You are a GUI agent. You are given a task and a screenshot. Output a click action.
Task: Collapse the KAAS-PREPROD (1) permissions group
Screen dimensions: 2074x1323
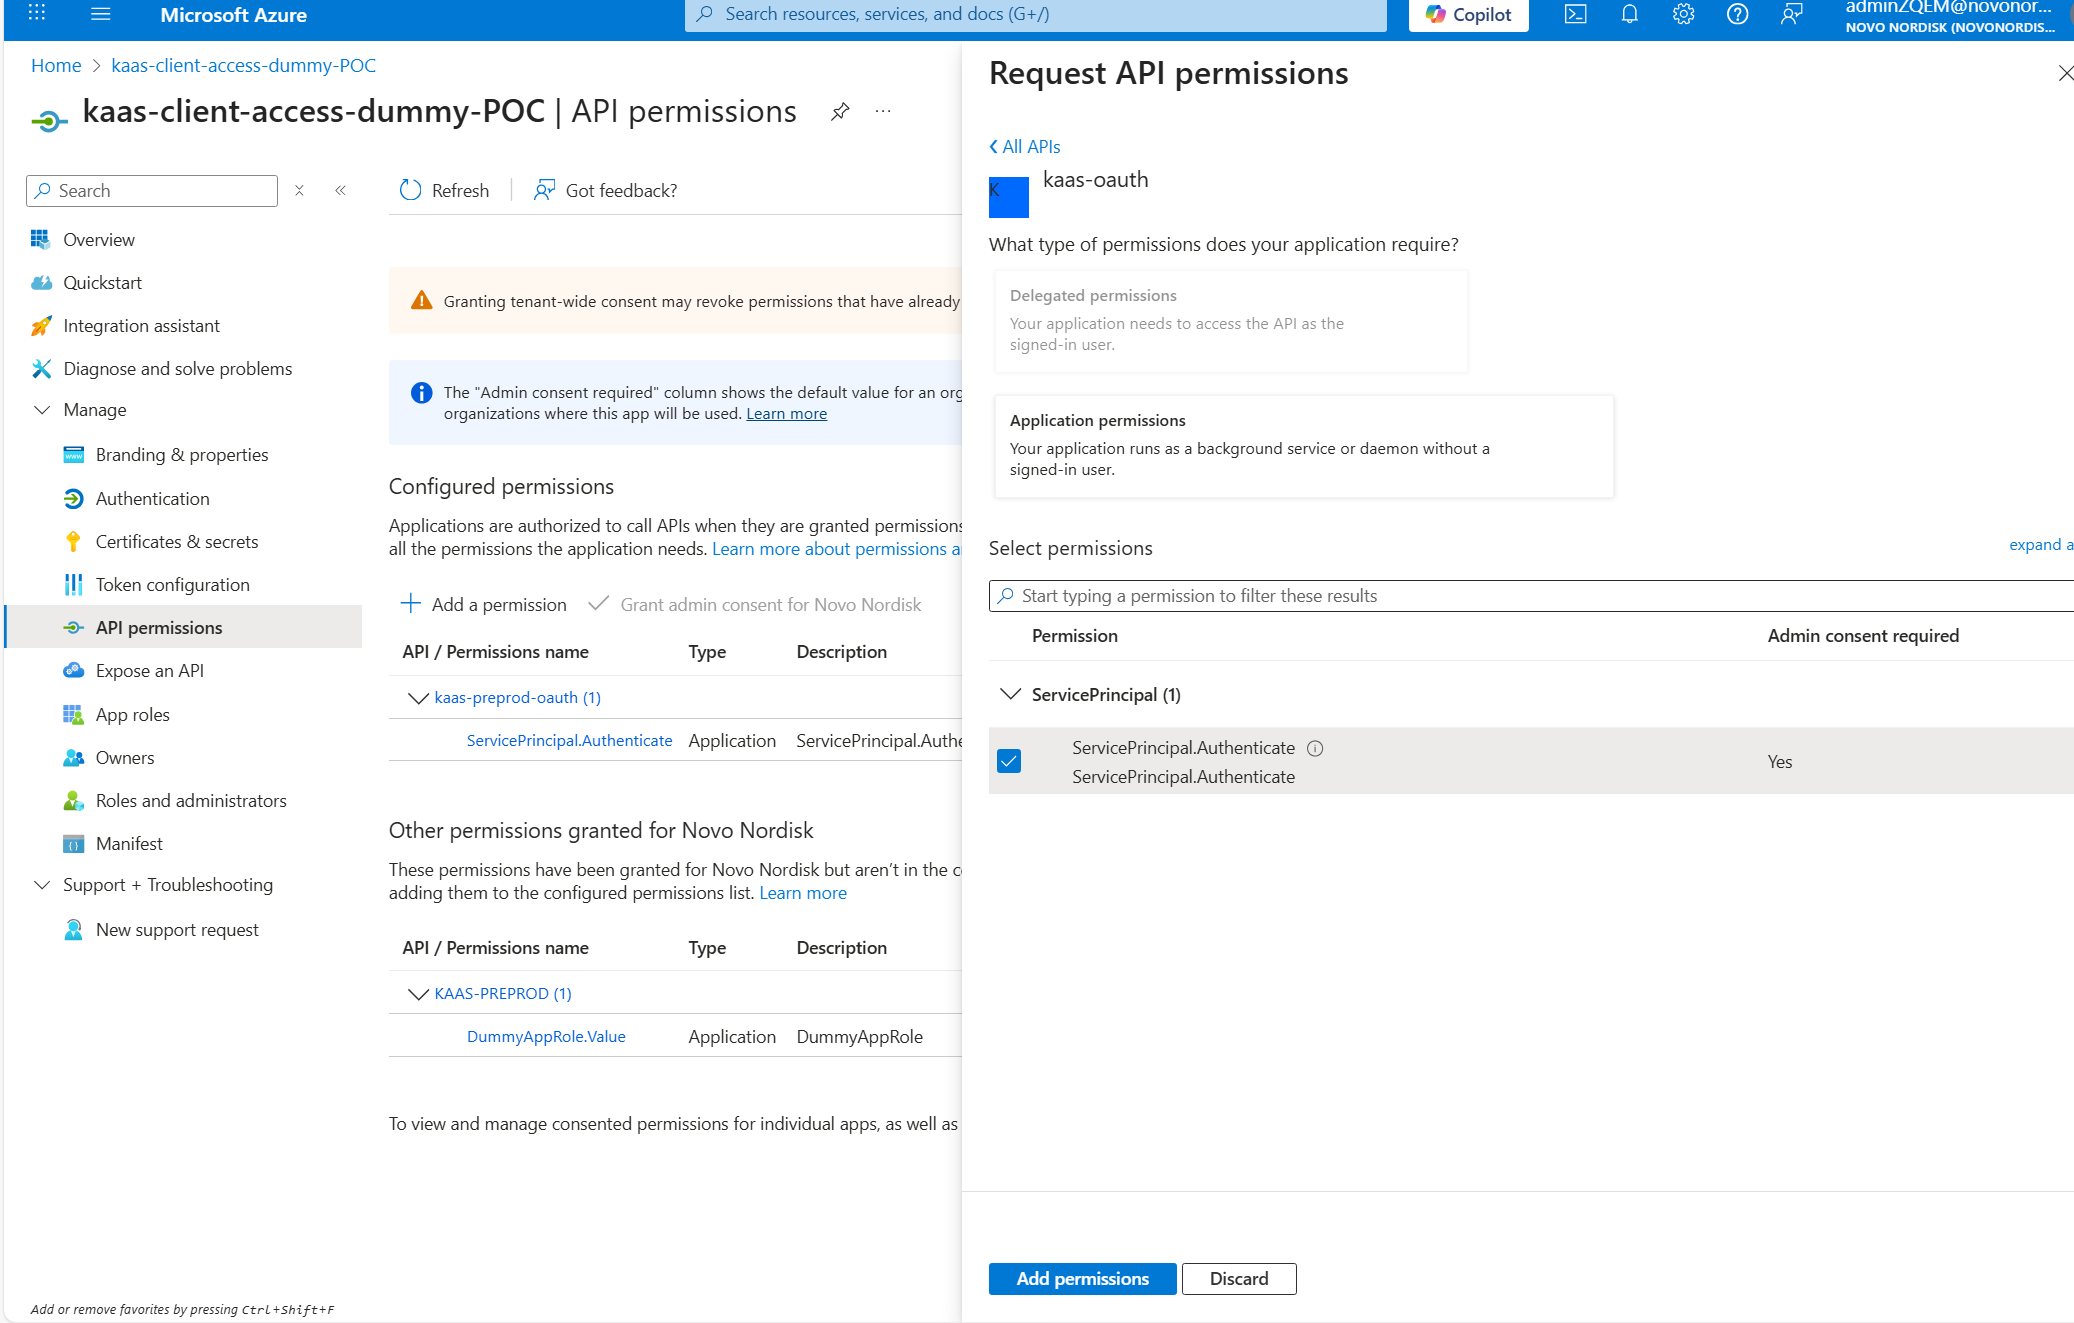coord(418,994)
